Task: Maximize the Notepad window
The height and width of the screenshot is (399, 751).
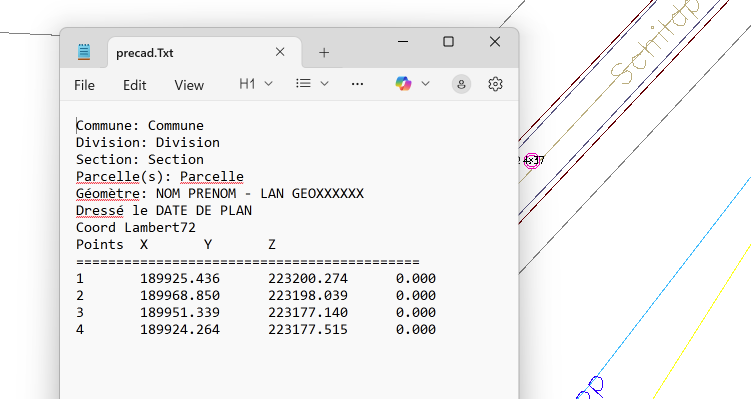Action: 448,42
